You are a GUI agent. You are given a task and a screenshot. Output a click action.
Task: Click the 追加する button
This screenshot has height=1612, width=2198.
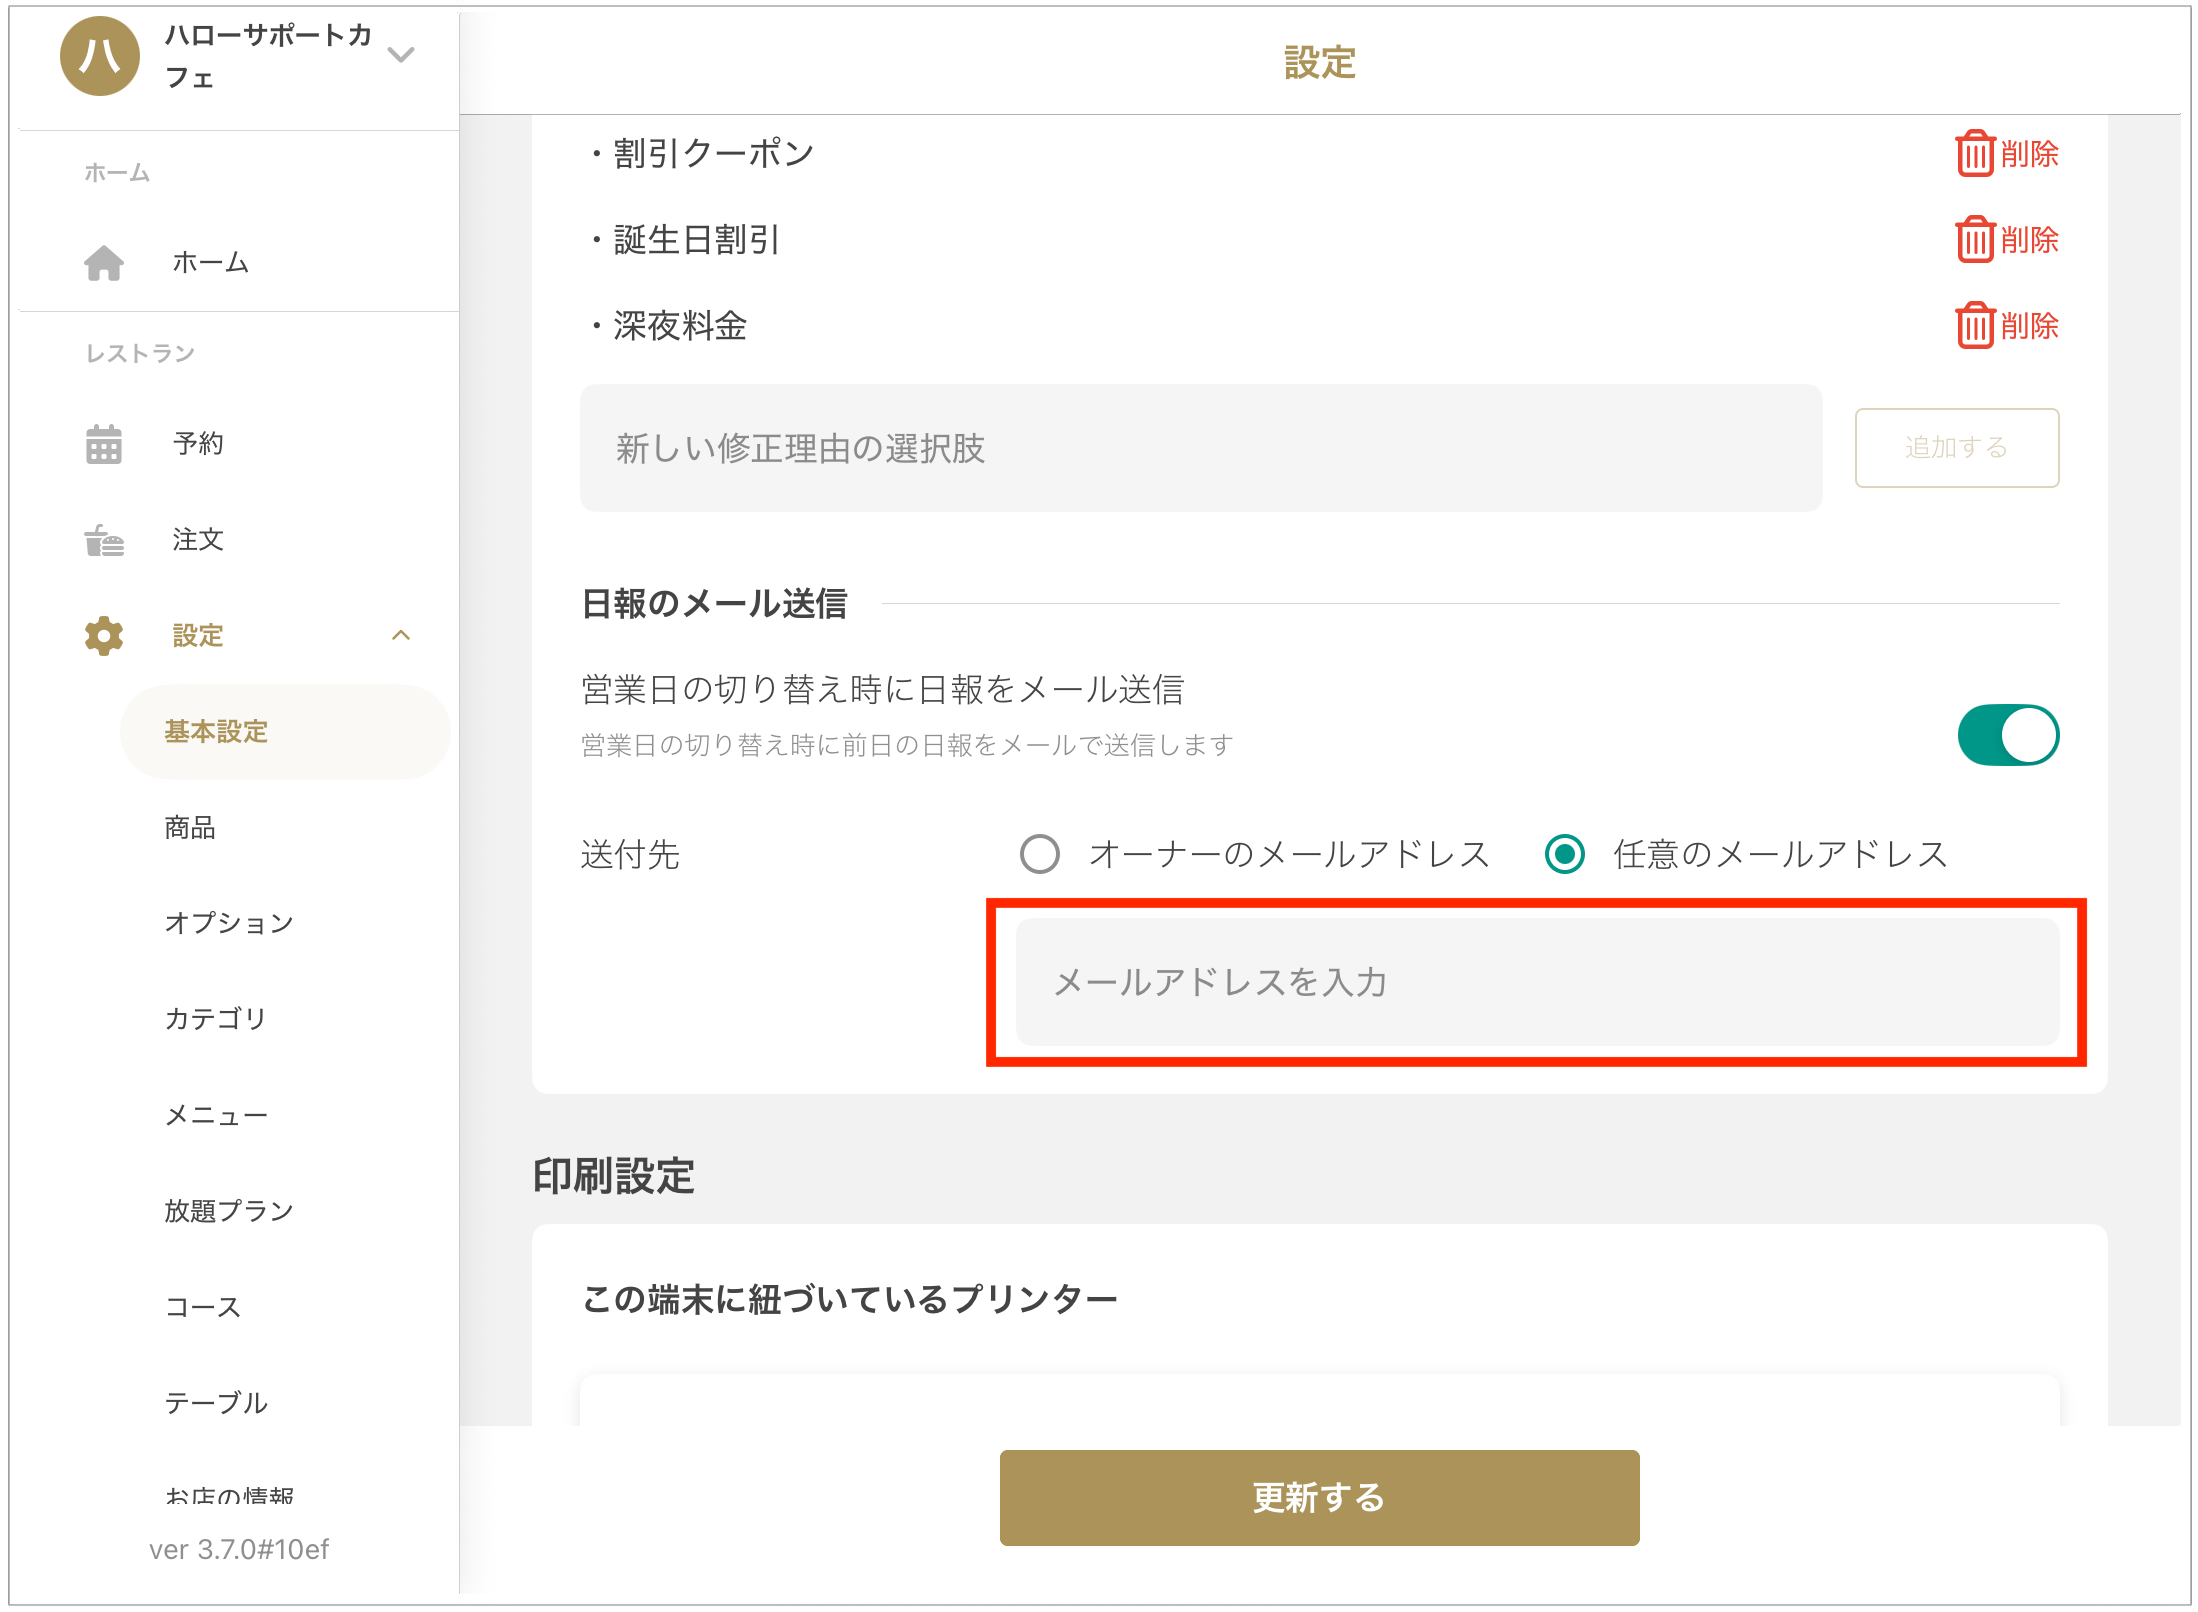tap(1956, 448)
